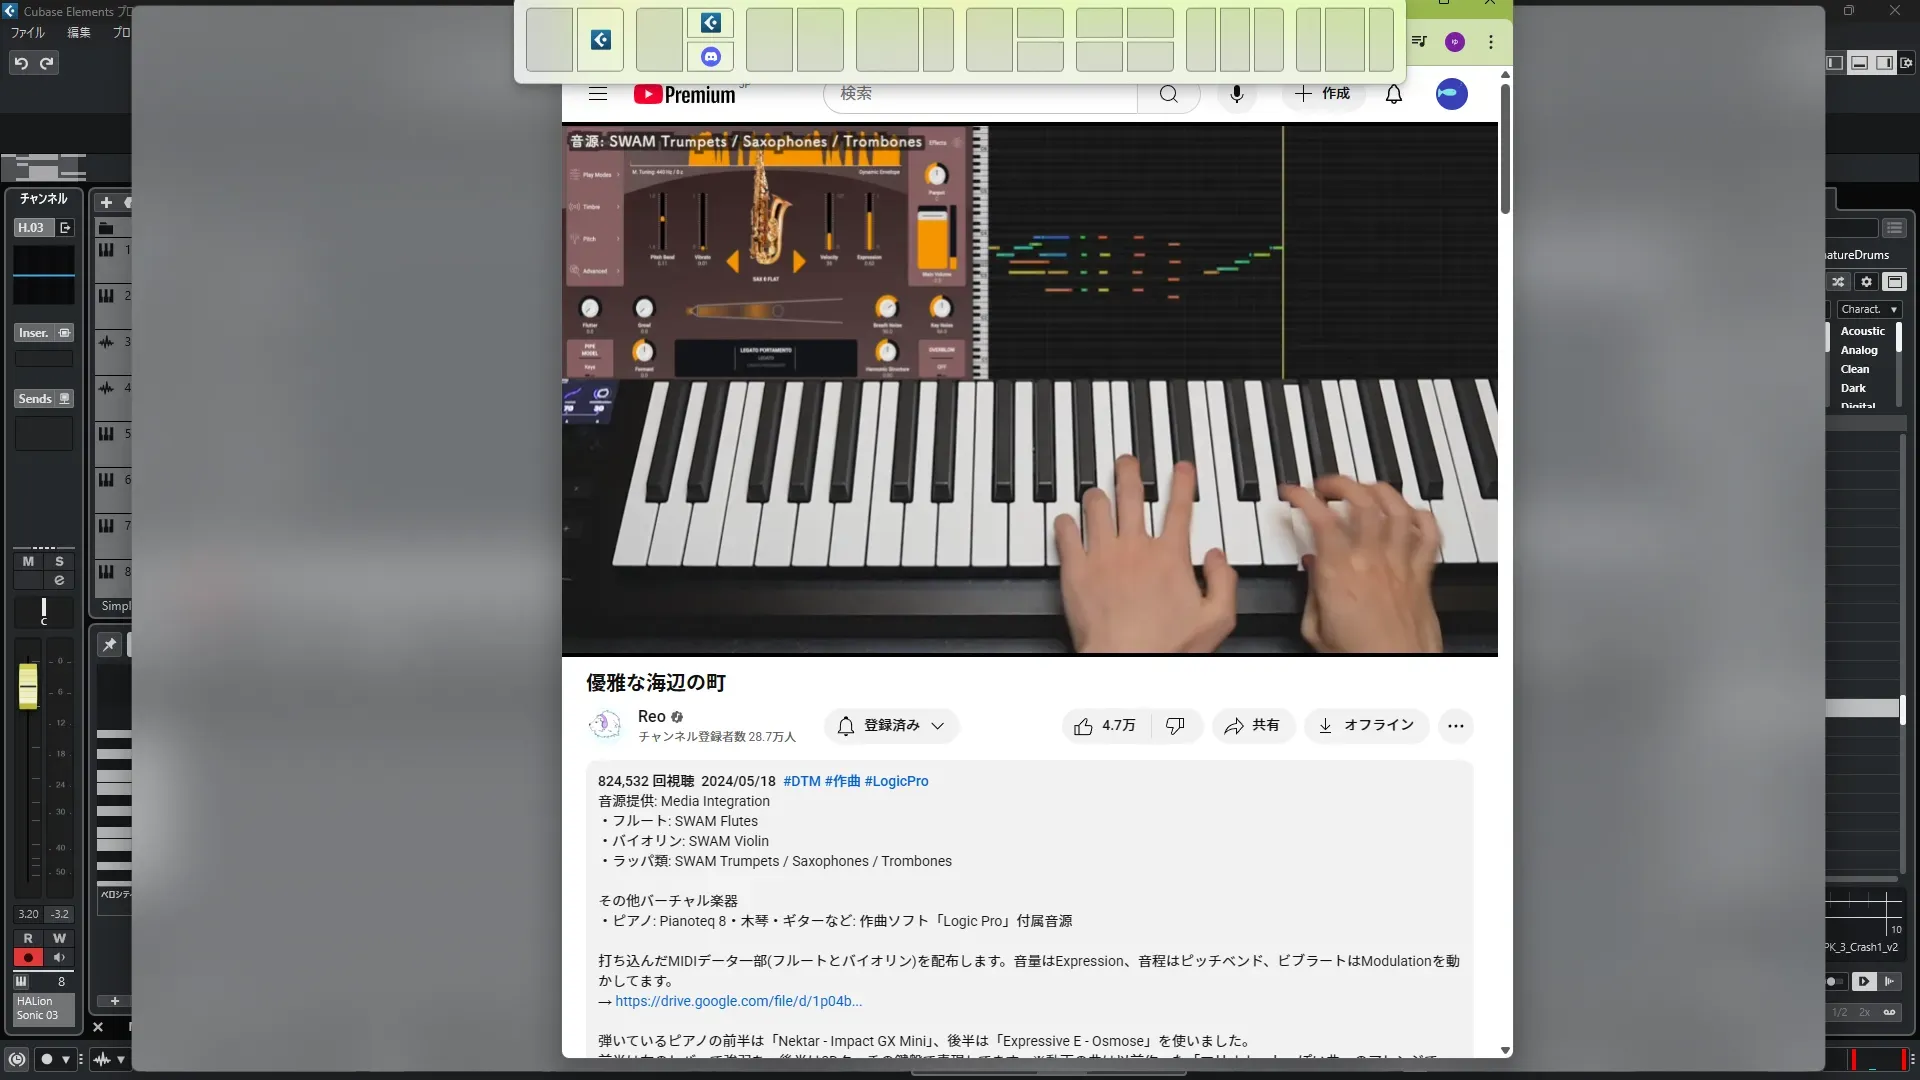The image size is (1920, 1080).
Task: Dislike the video with thumbs down
Action: (1175, 726)
